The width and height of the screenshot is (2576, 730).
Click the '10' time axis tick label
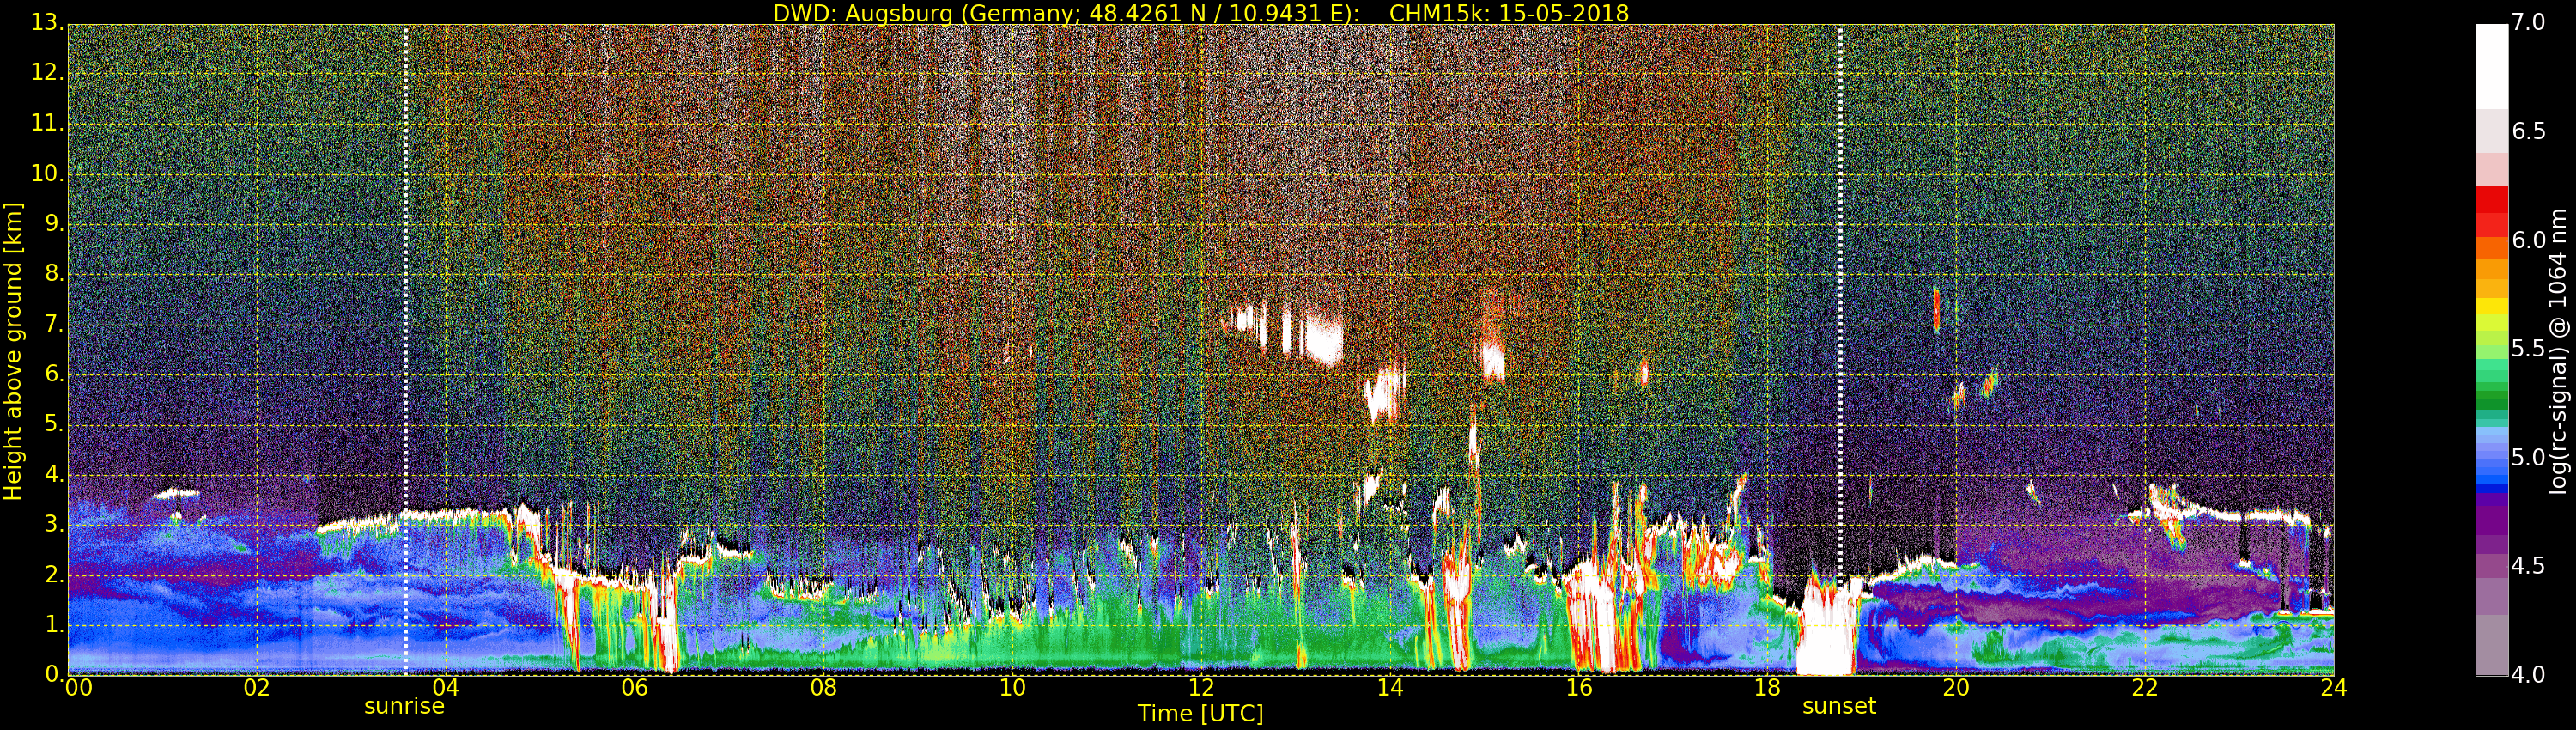1013,688
